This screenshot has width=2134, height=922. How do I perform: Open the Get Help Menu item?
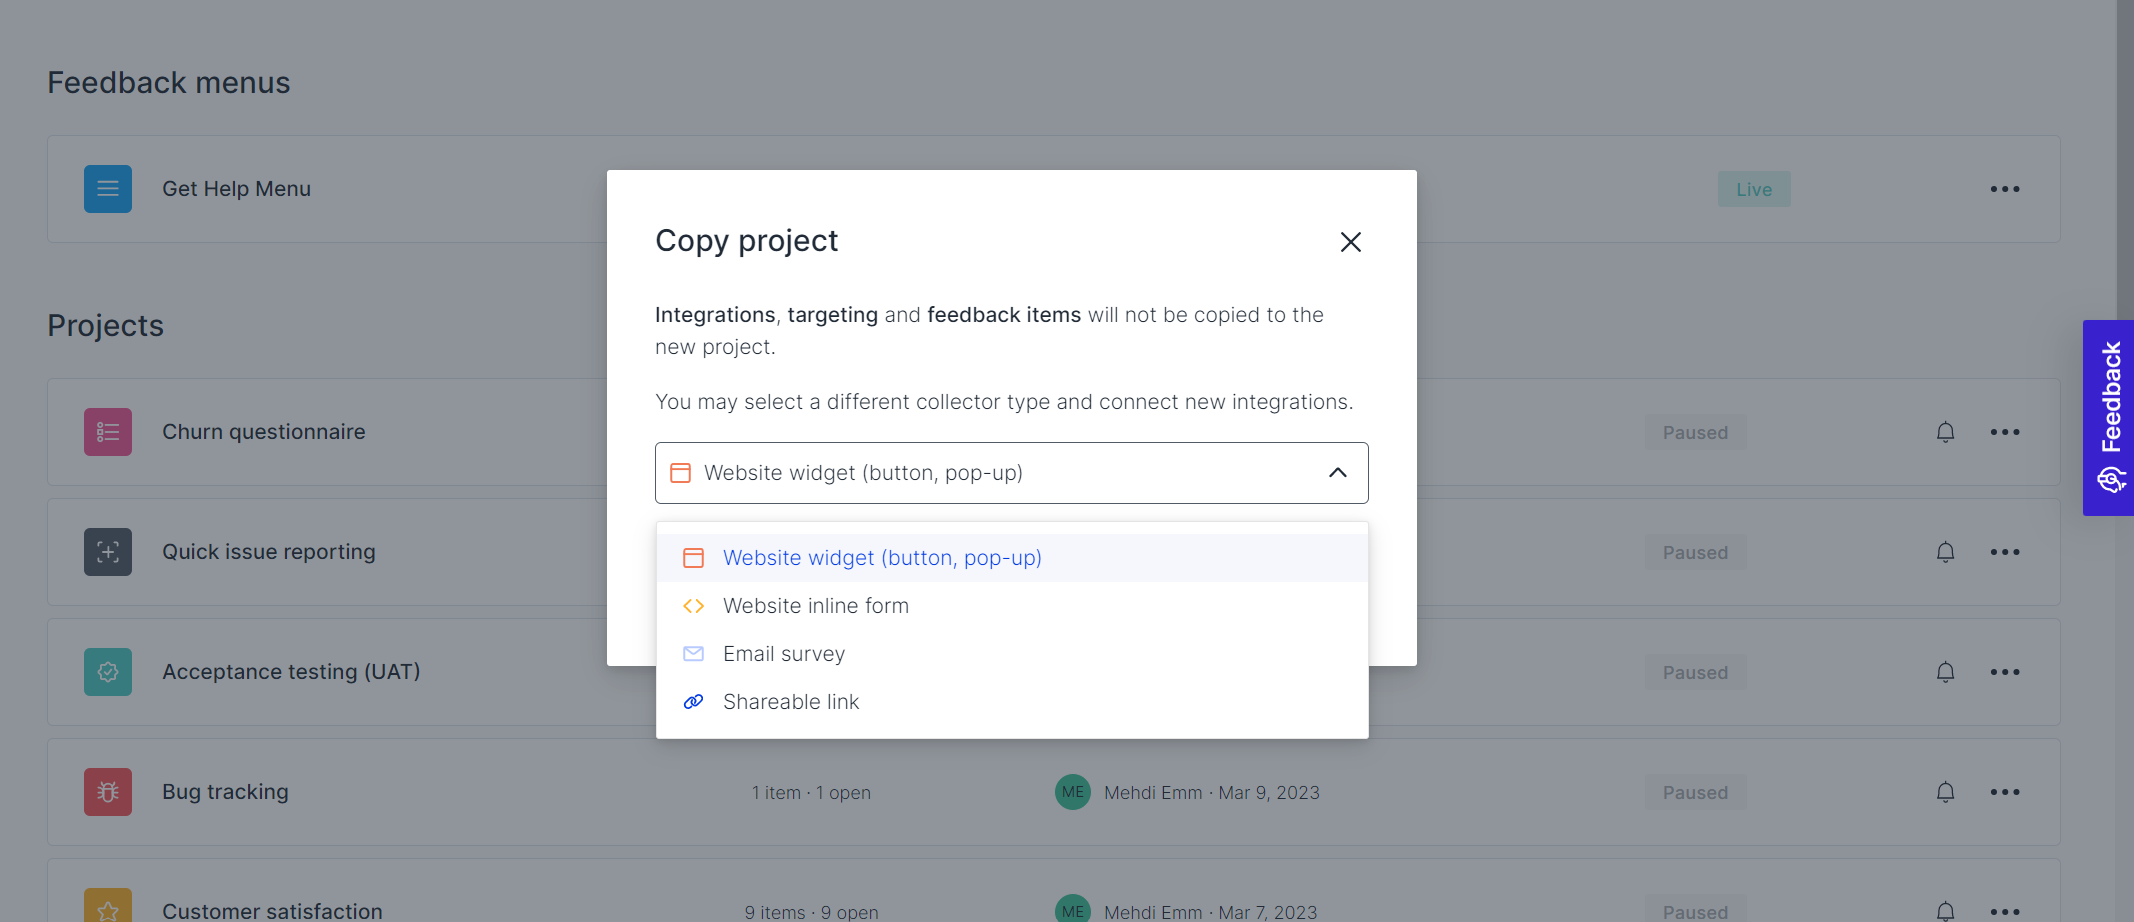coord(236,189)
